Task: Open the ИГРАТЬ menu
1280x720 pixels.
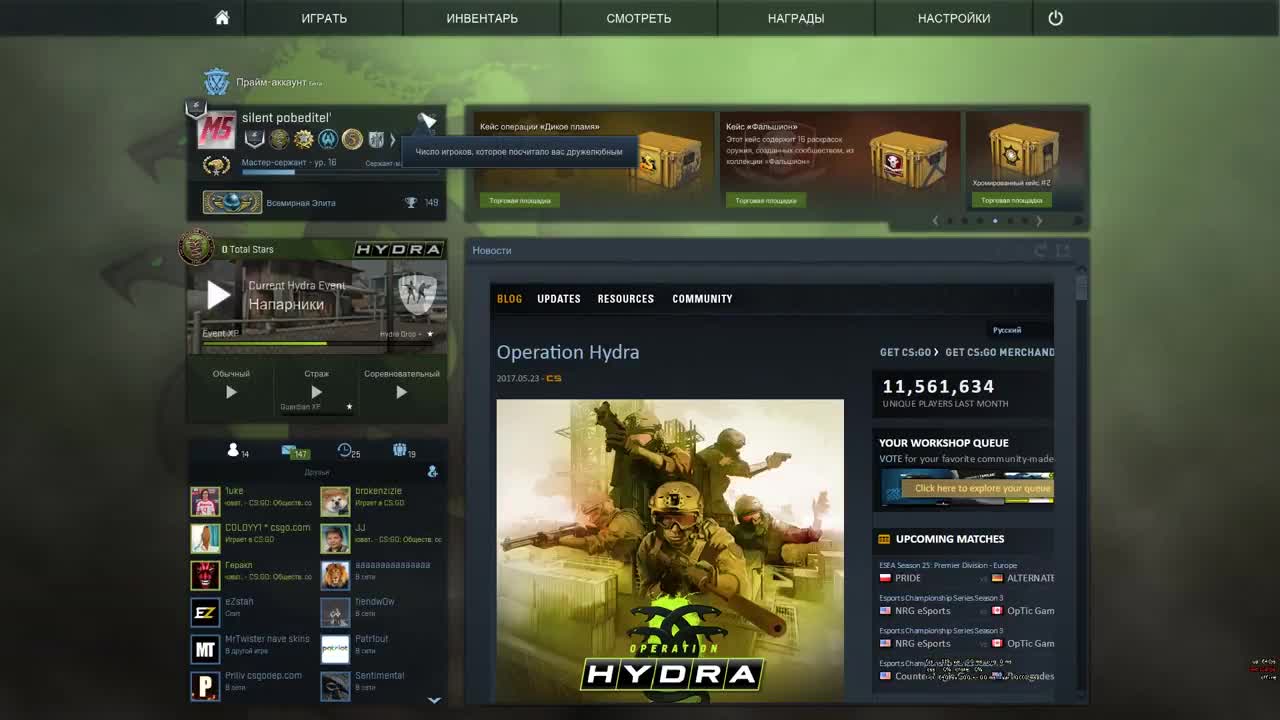Action: coord(324,18)
